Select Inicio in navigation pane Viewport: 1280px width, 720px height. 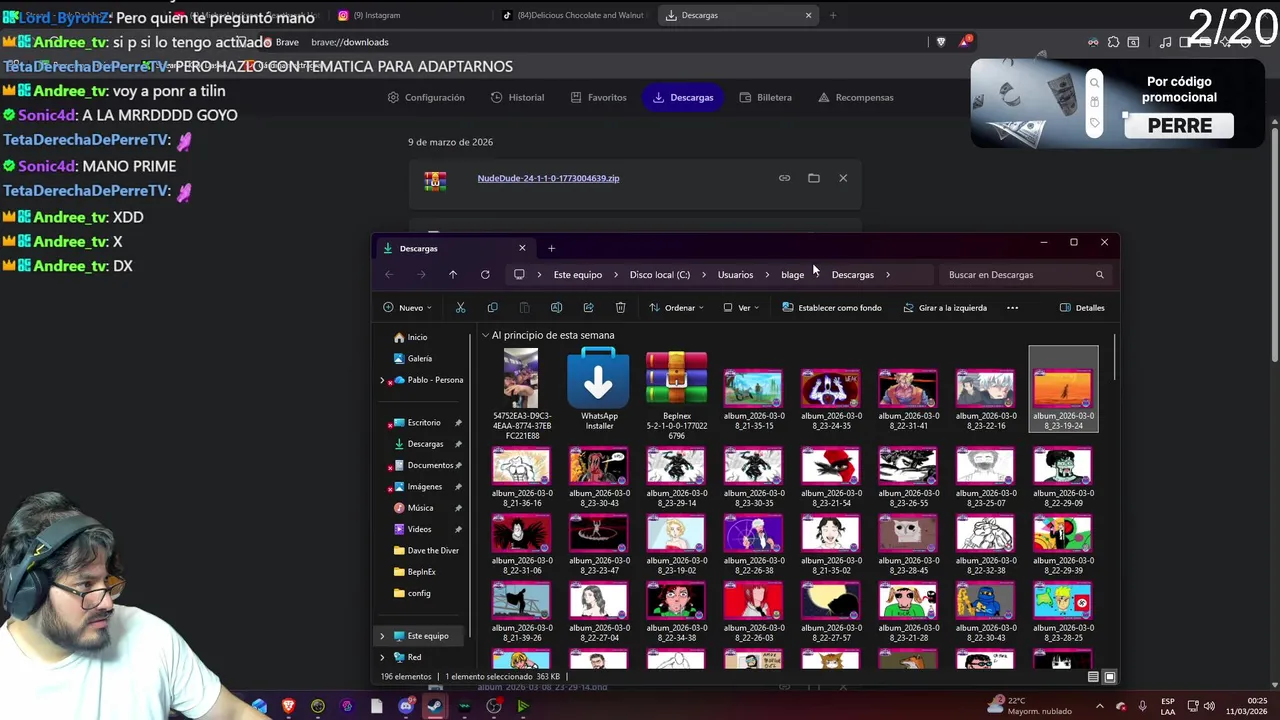[417, 338]
